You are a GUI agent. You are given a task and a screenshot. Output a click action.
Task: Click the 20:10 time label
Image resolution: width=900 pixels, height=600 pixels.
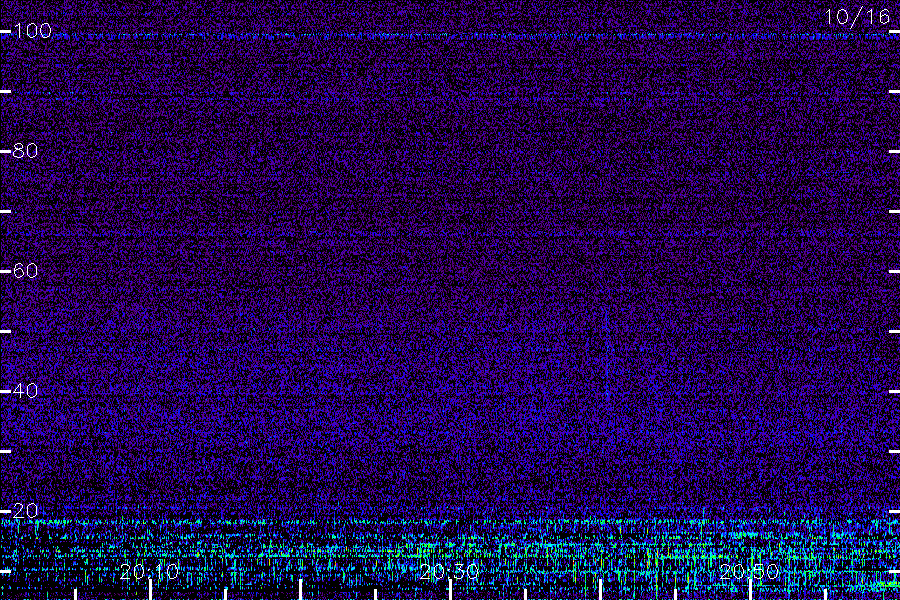[150, 572]
